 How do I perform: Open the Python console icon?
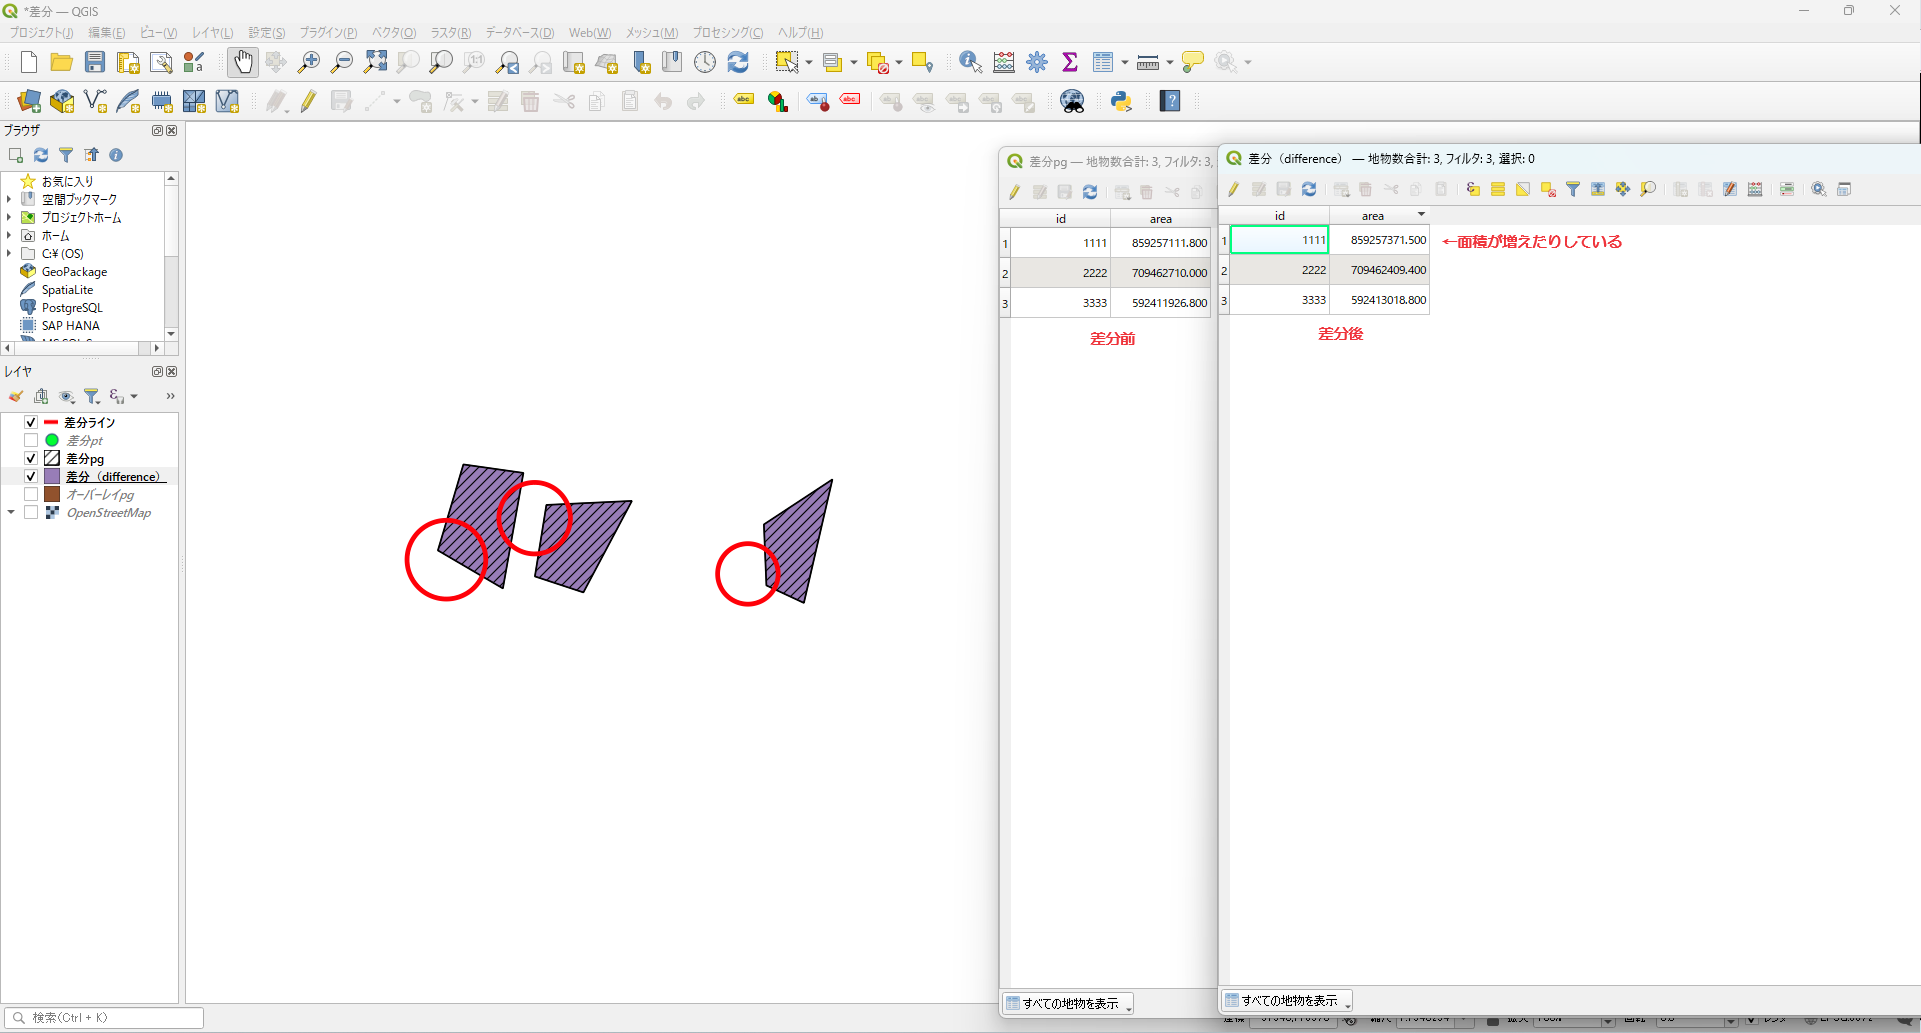[x=1121, y=101]
